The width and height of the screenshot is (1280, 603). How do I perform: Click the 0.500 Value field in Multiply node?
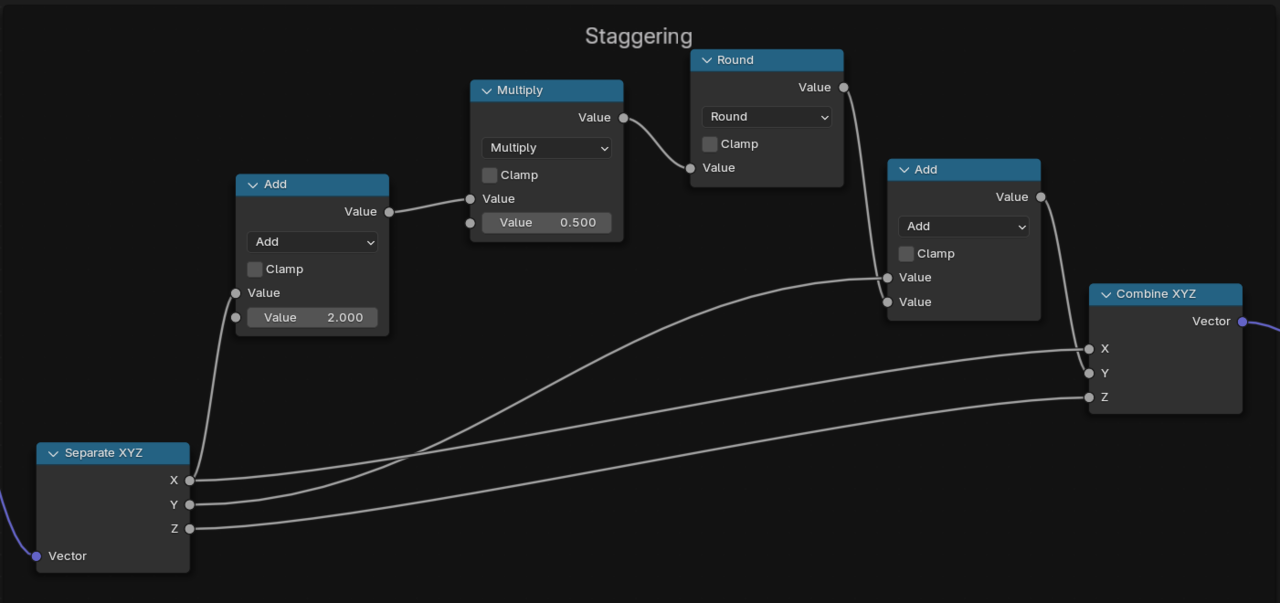(x=547, y=223)
